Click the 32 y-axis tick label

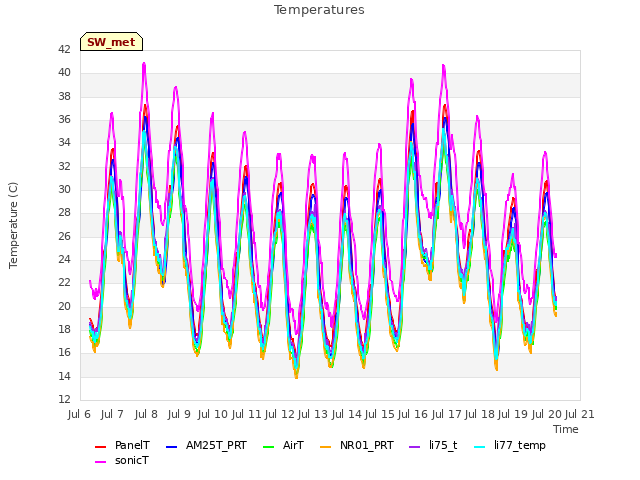(64, 167)
